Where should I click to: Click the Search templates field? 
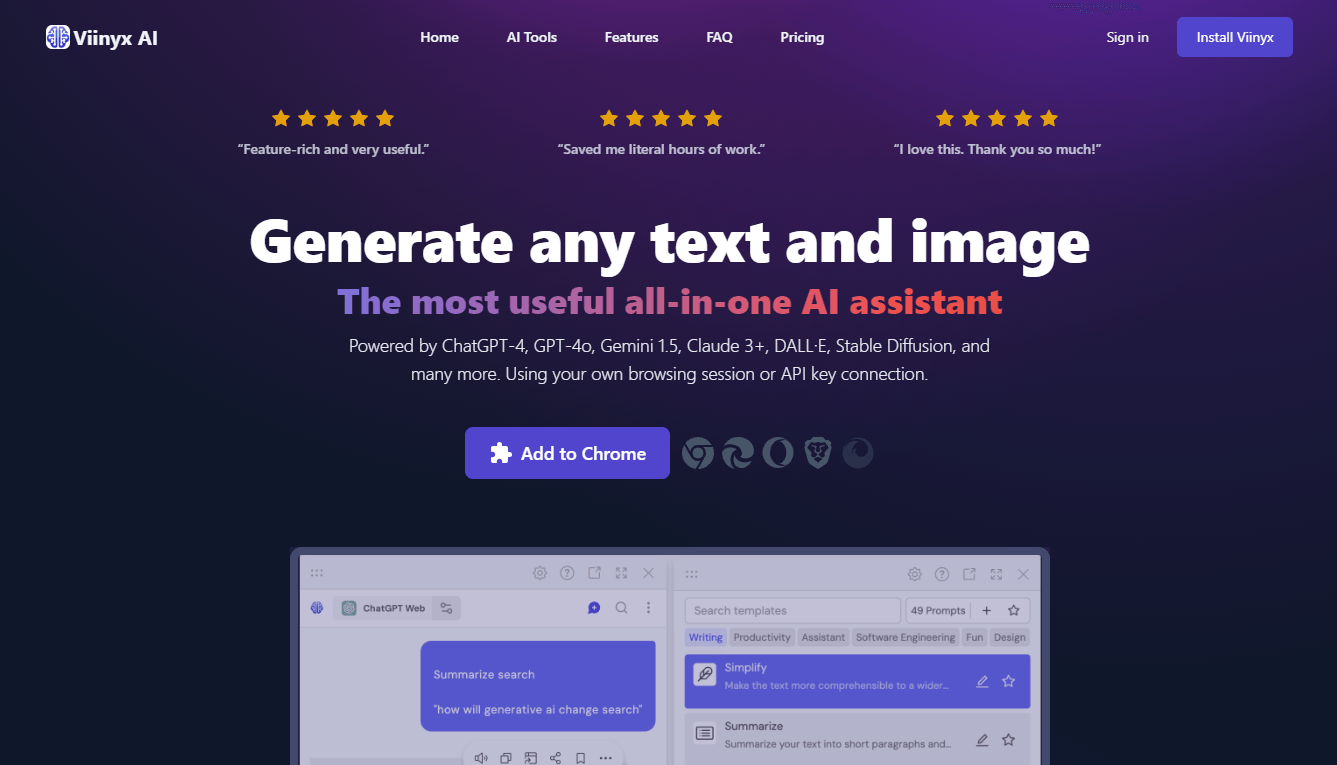click(x=793, y=610)
